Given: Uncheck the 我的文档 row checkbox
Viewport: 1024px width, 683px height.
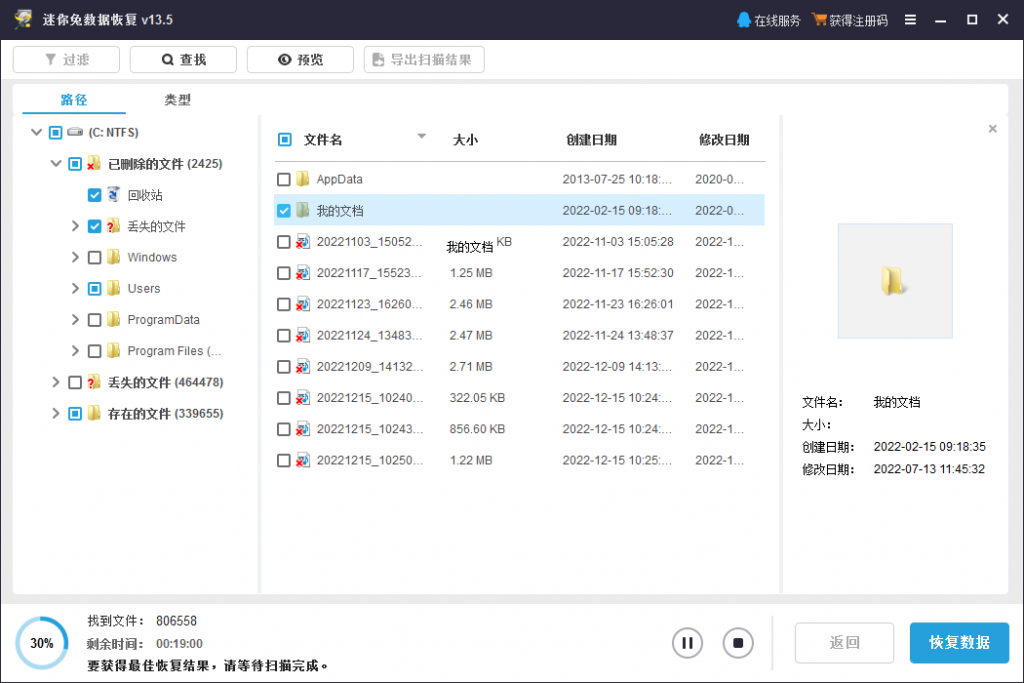Looking at the screenshot, I should [283, 210].
